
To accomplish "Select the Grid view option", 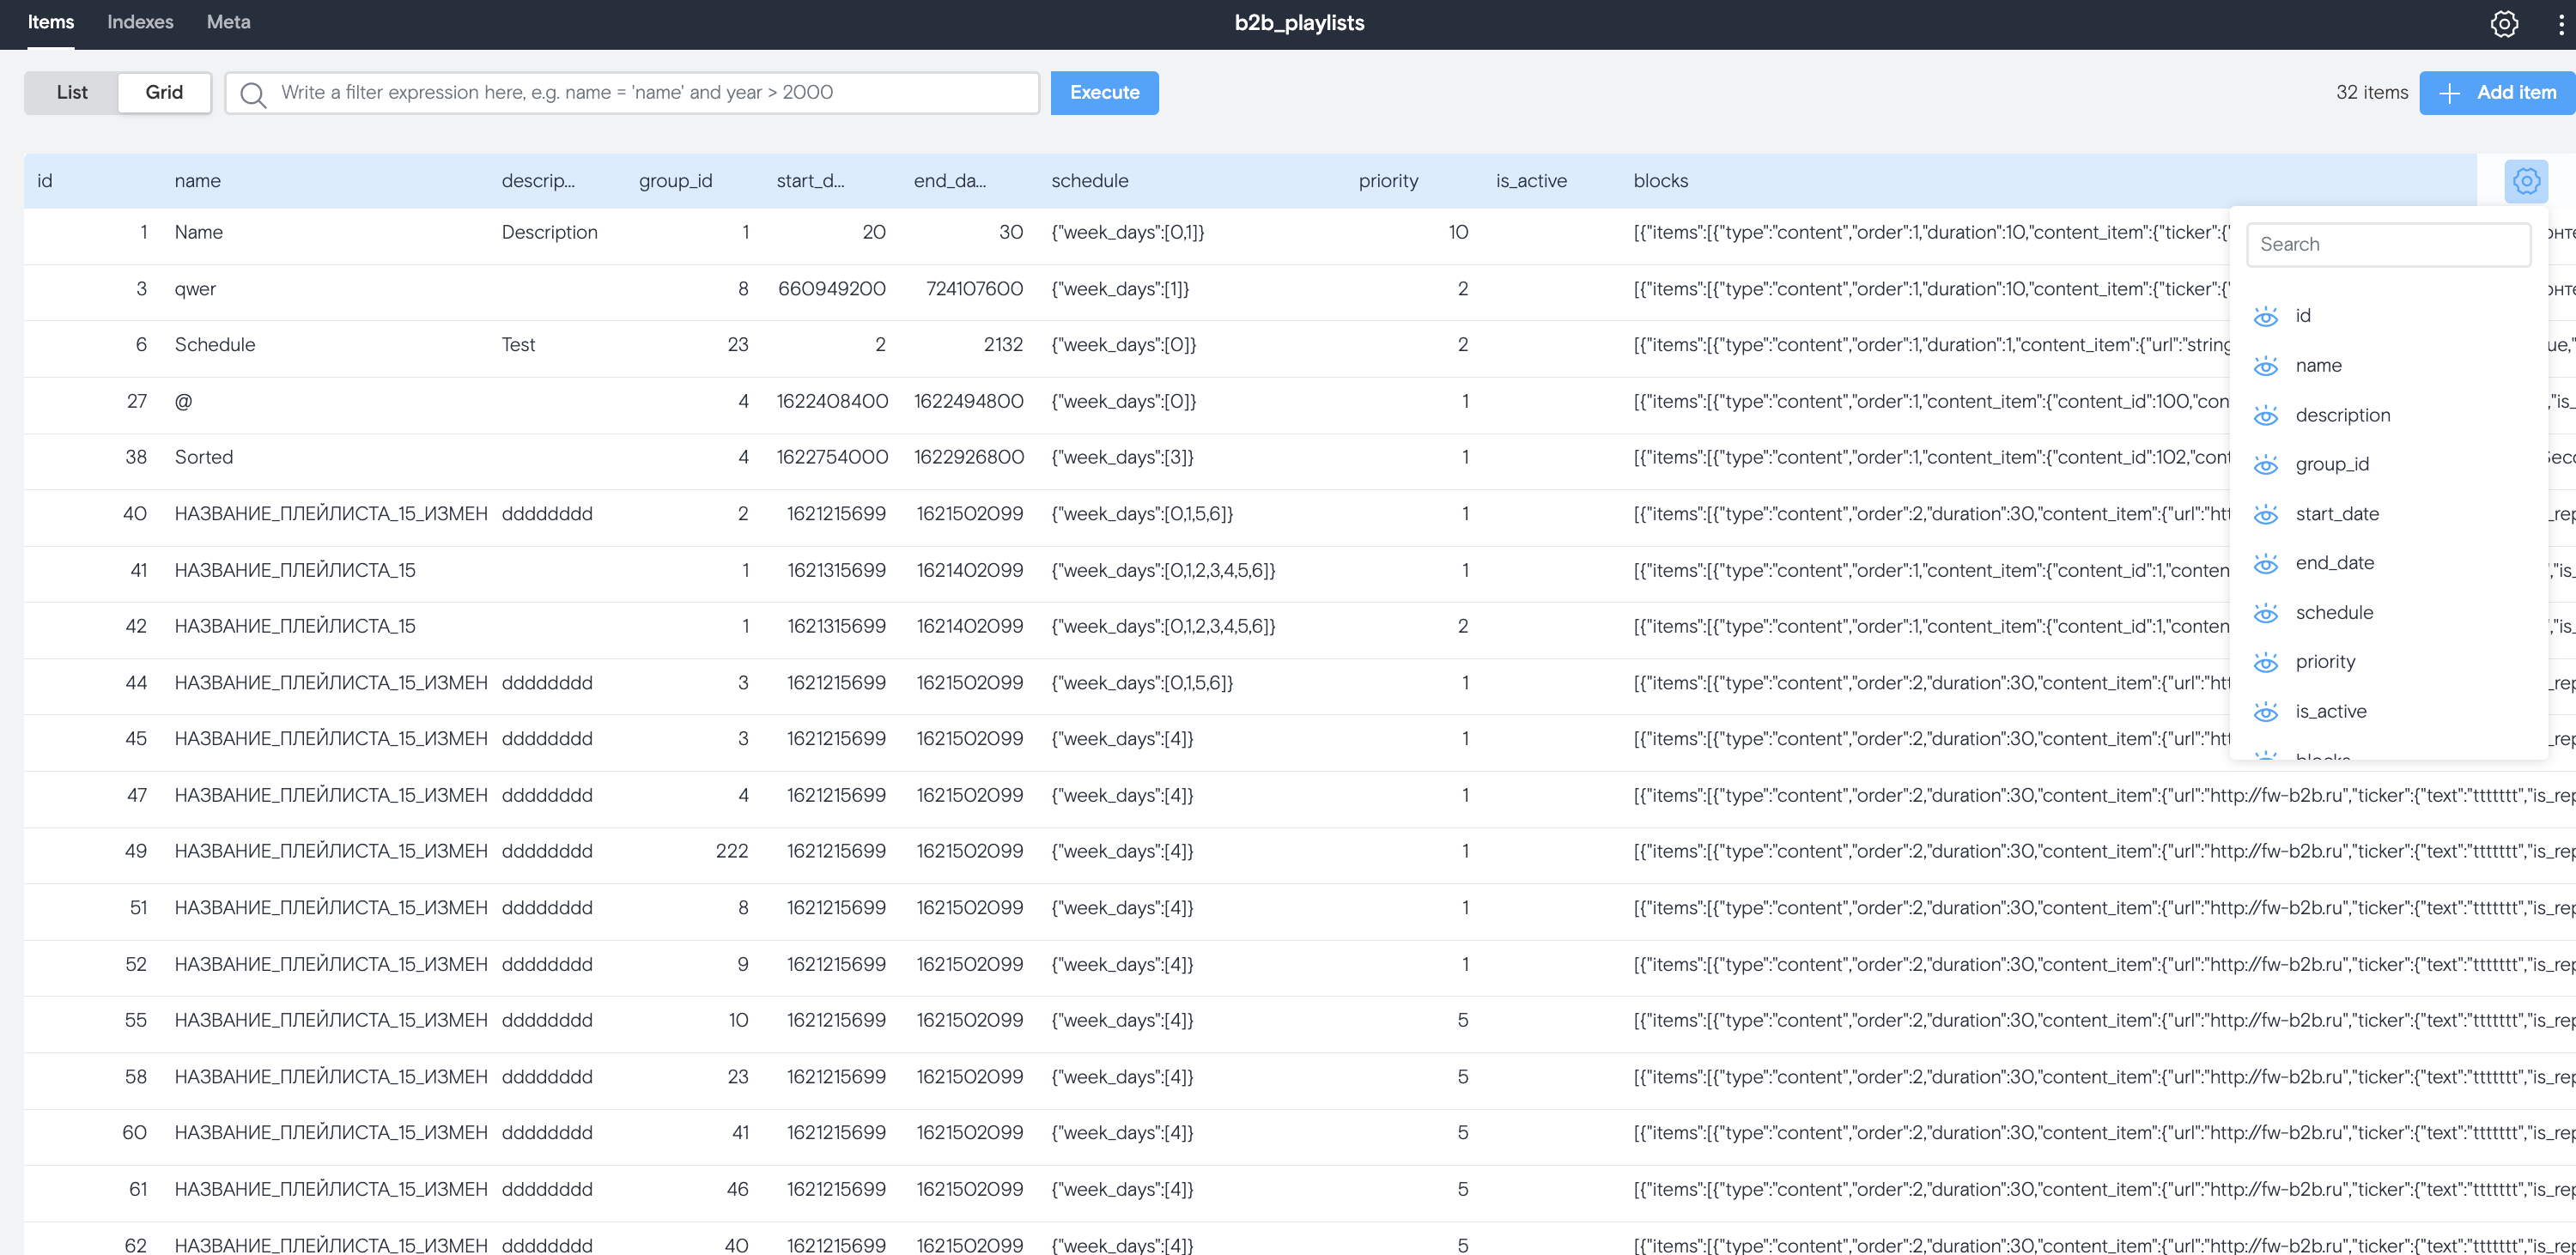I will (164, 93).
